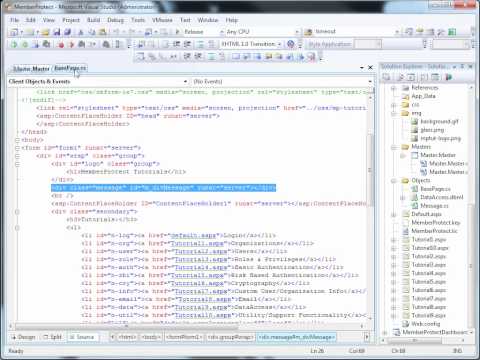Click the first icon in the Solution Explorer toolbar
Screen dimensions: 480x360
[386, 77]
